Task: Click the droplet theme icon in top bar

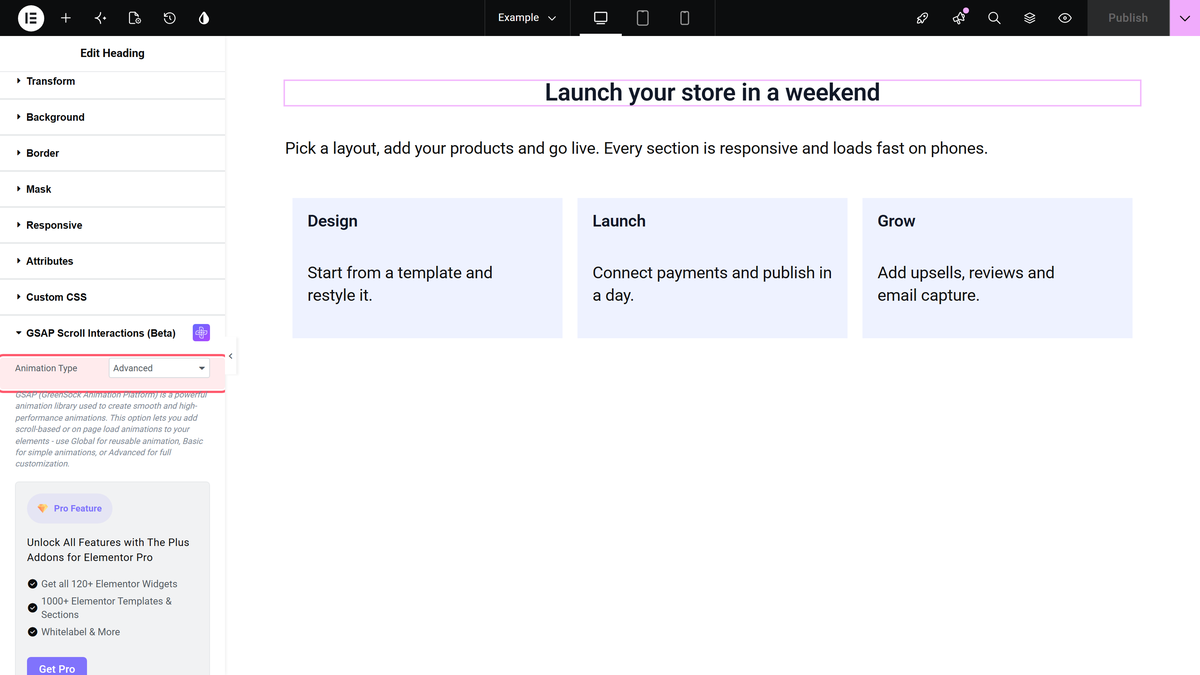Action: tap(204, 18)
